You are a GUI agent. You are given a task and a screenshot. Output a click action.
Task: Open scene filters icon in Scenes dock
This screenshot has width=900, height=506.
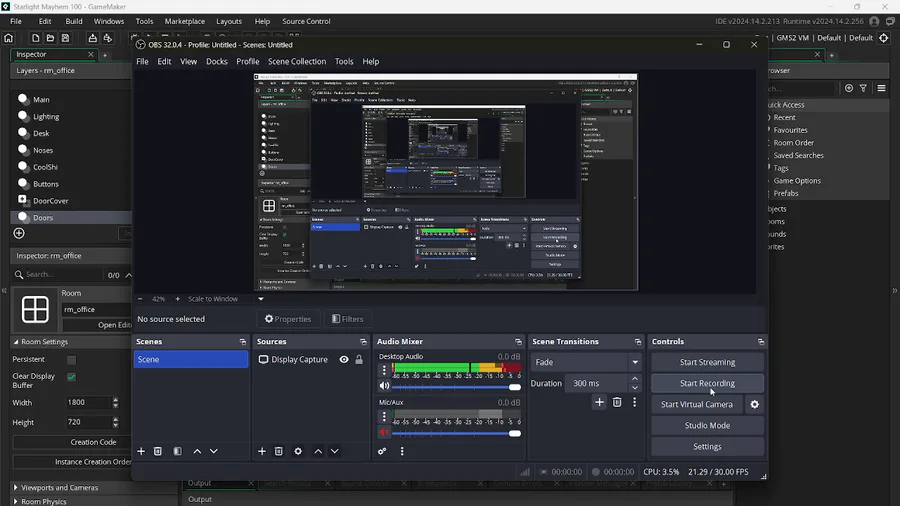(177, 451)
